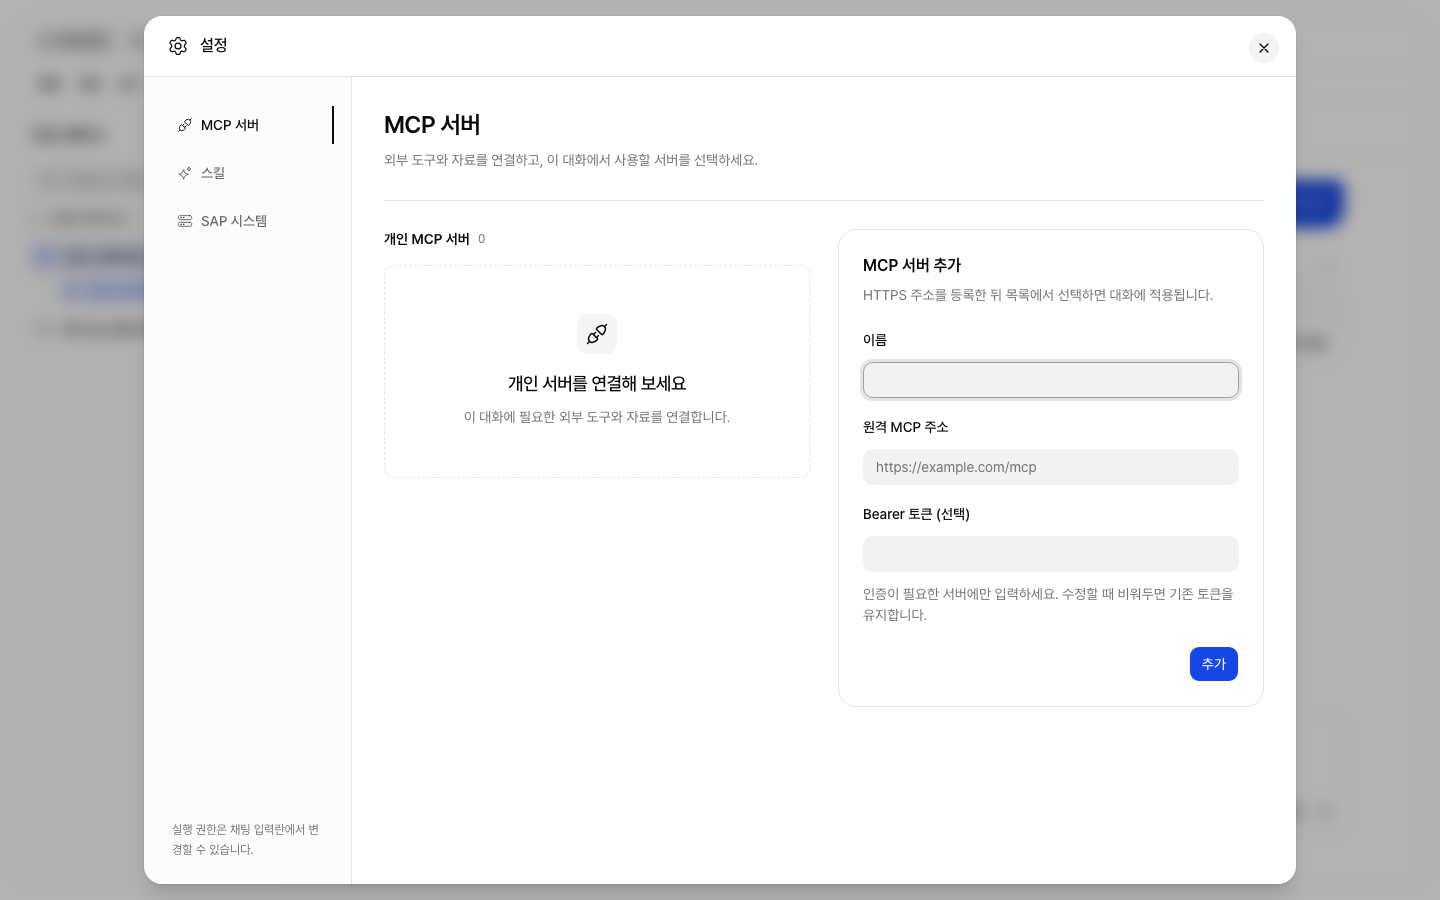This screenshot has width=1440, height=900.
Task: Click the server icon beside SAP 시스템
Action: (185, 221)
